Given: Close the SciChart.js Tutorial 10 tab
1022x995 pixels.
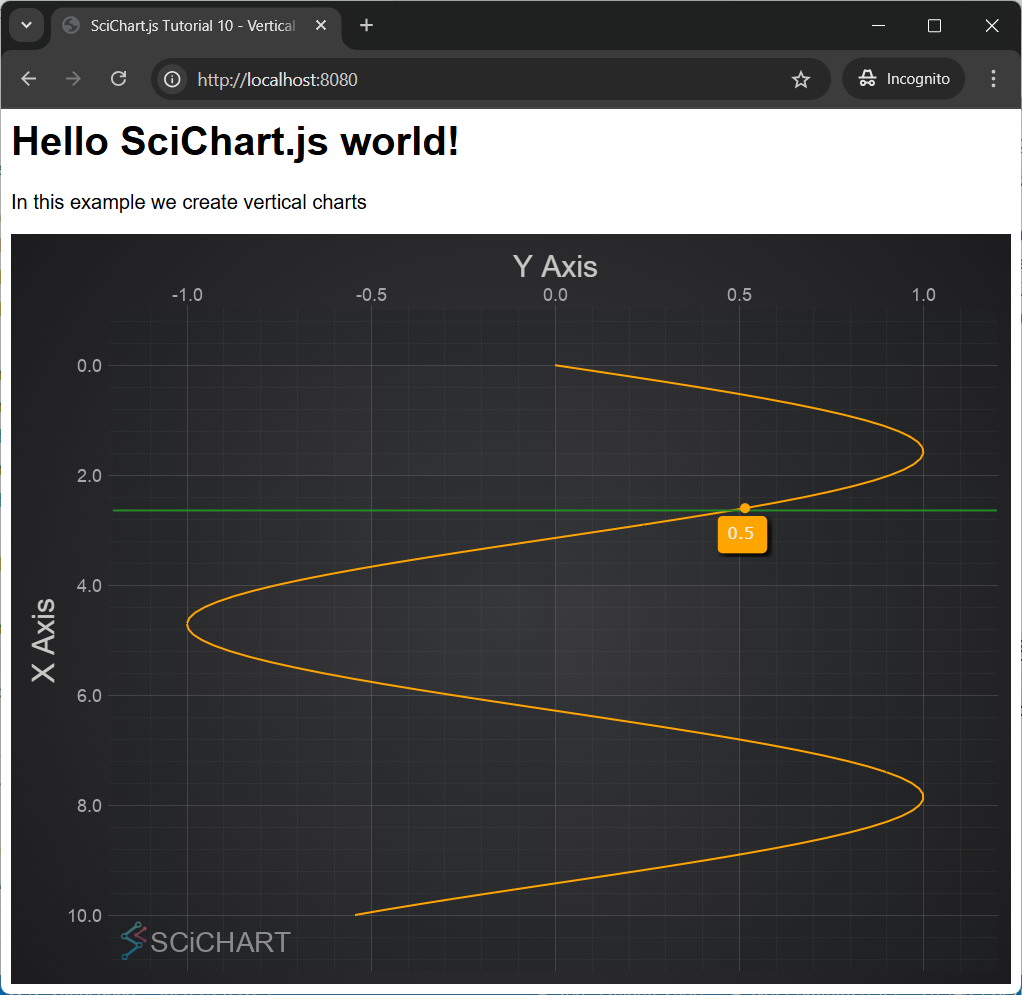Looking at the screenshot, I should [321, 26].
